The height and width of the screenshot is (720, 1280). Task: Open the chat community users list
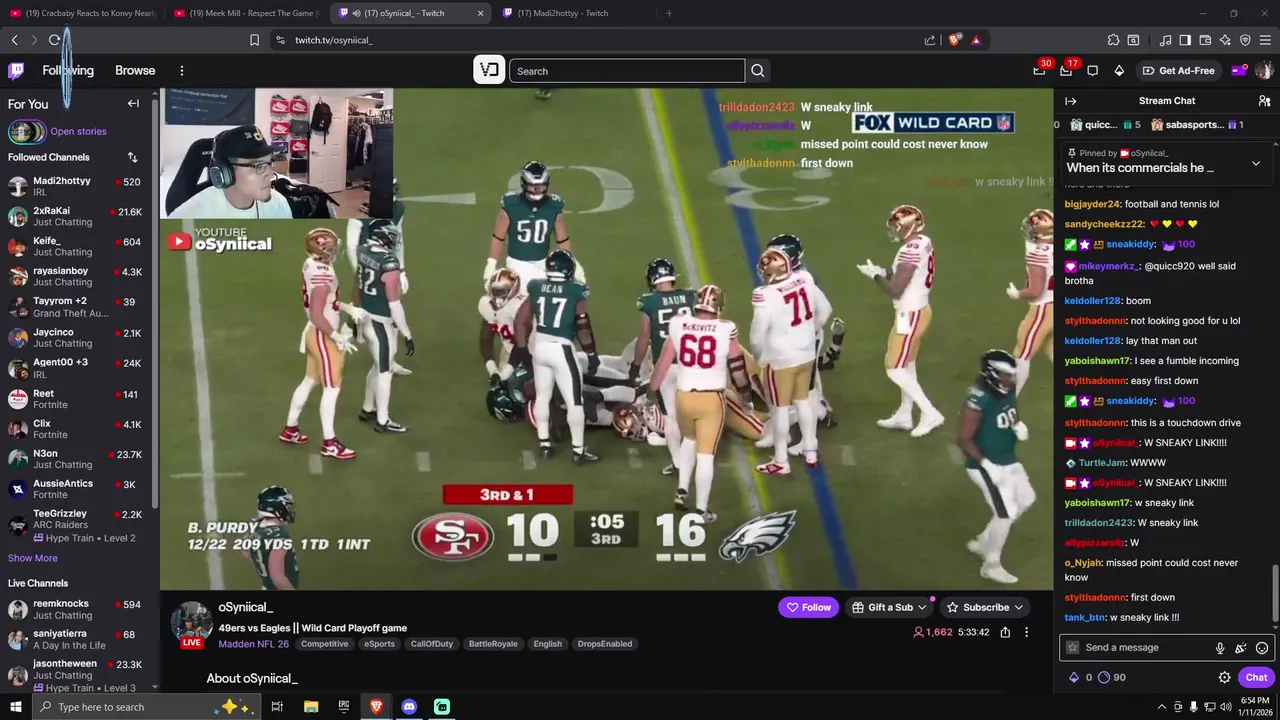click(1264, 101)
